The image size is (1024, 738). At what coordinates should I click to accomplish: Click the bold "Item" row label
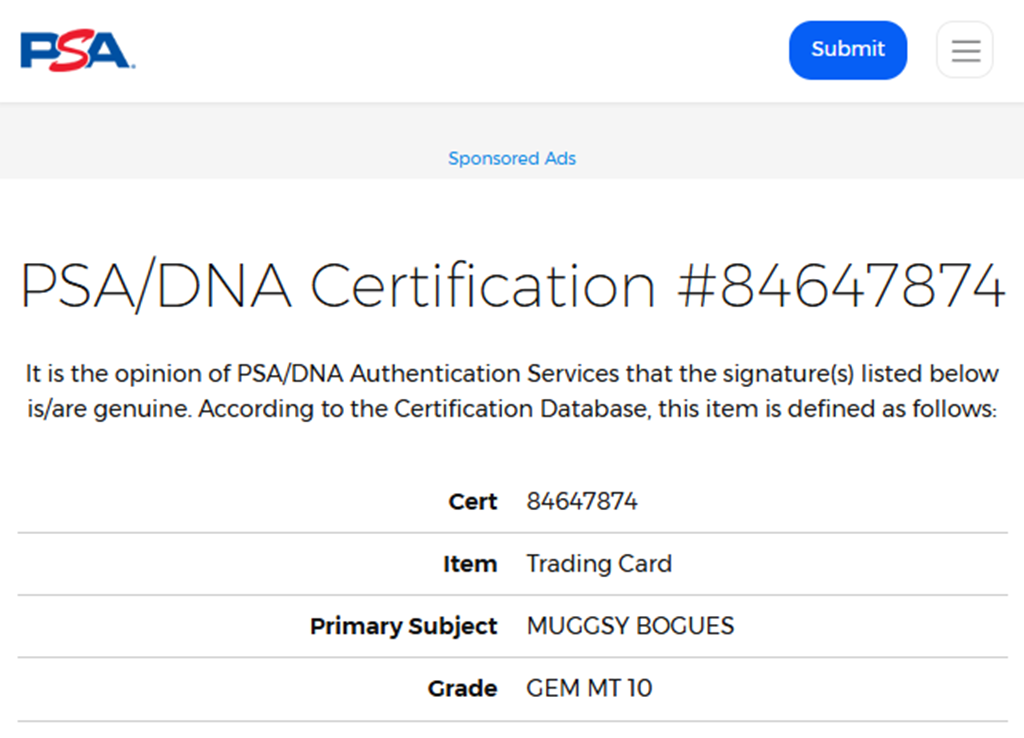tap(470, 565)
